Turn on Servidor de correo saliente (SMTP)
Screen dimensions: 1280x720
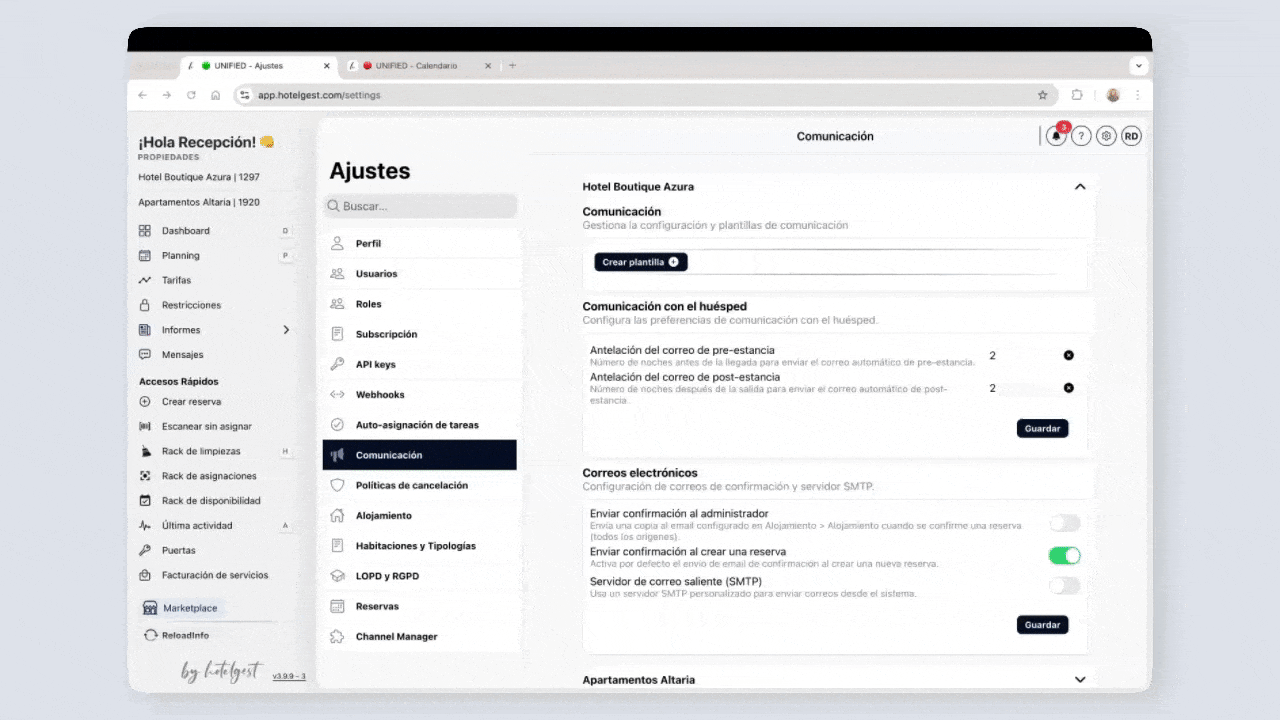tap(1064, 586)
